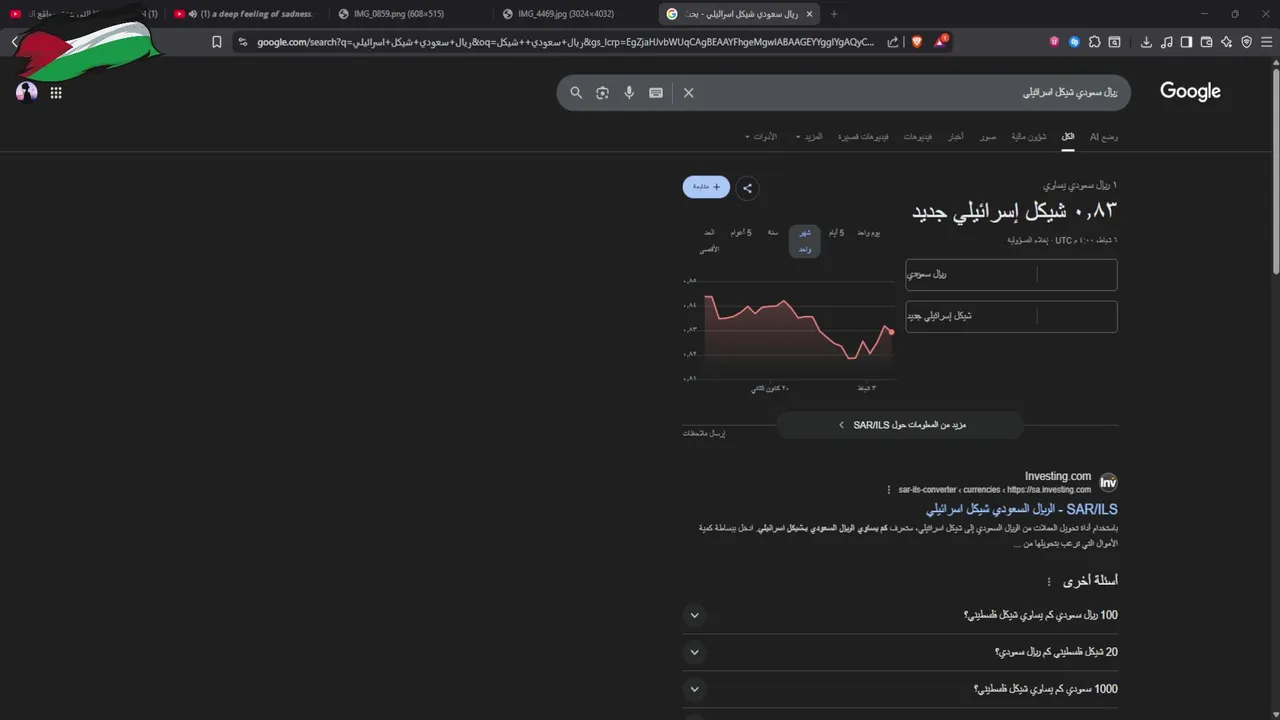Click the magnifier search icon in search box
This screenshot has height=720, width=1280.
tap(576, 92)
